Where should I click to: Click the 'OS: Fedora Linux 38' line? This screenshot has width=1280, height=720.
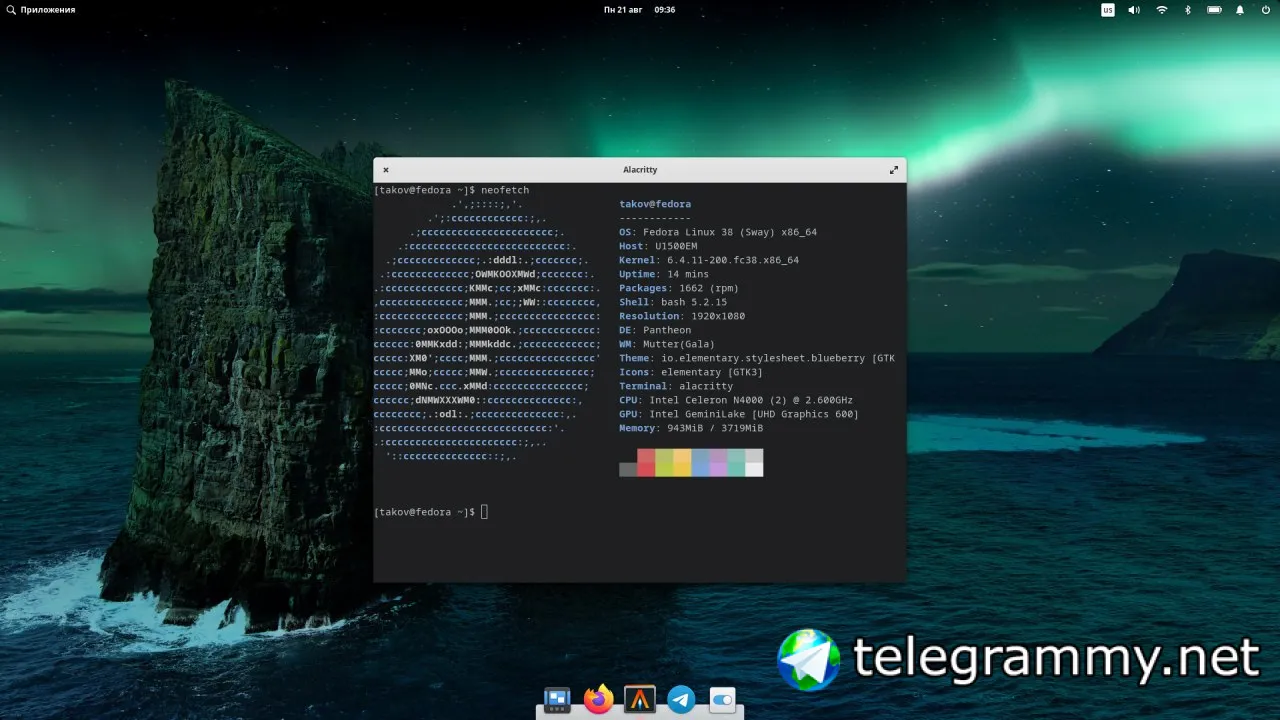(x=718, y=232)
